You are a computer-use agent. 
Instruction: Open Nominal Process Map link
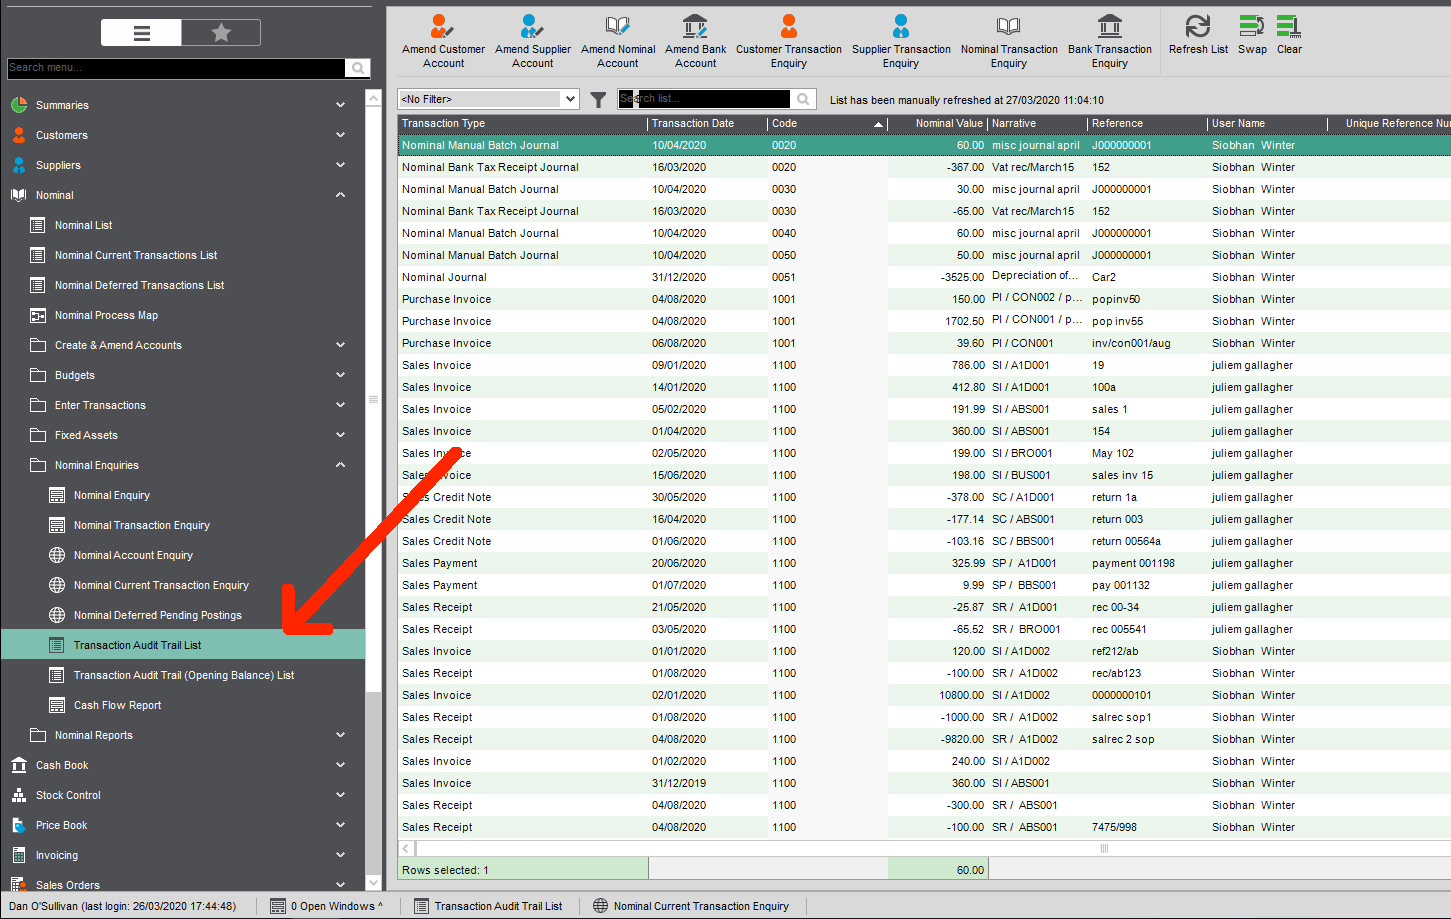click(x=106, y=315)
